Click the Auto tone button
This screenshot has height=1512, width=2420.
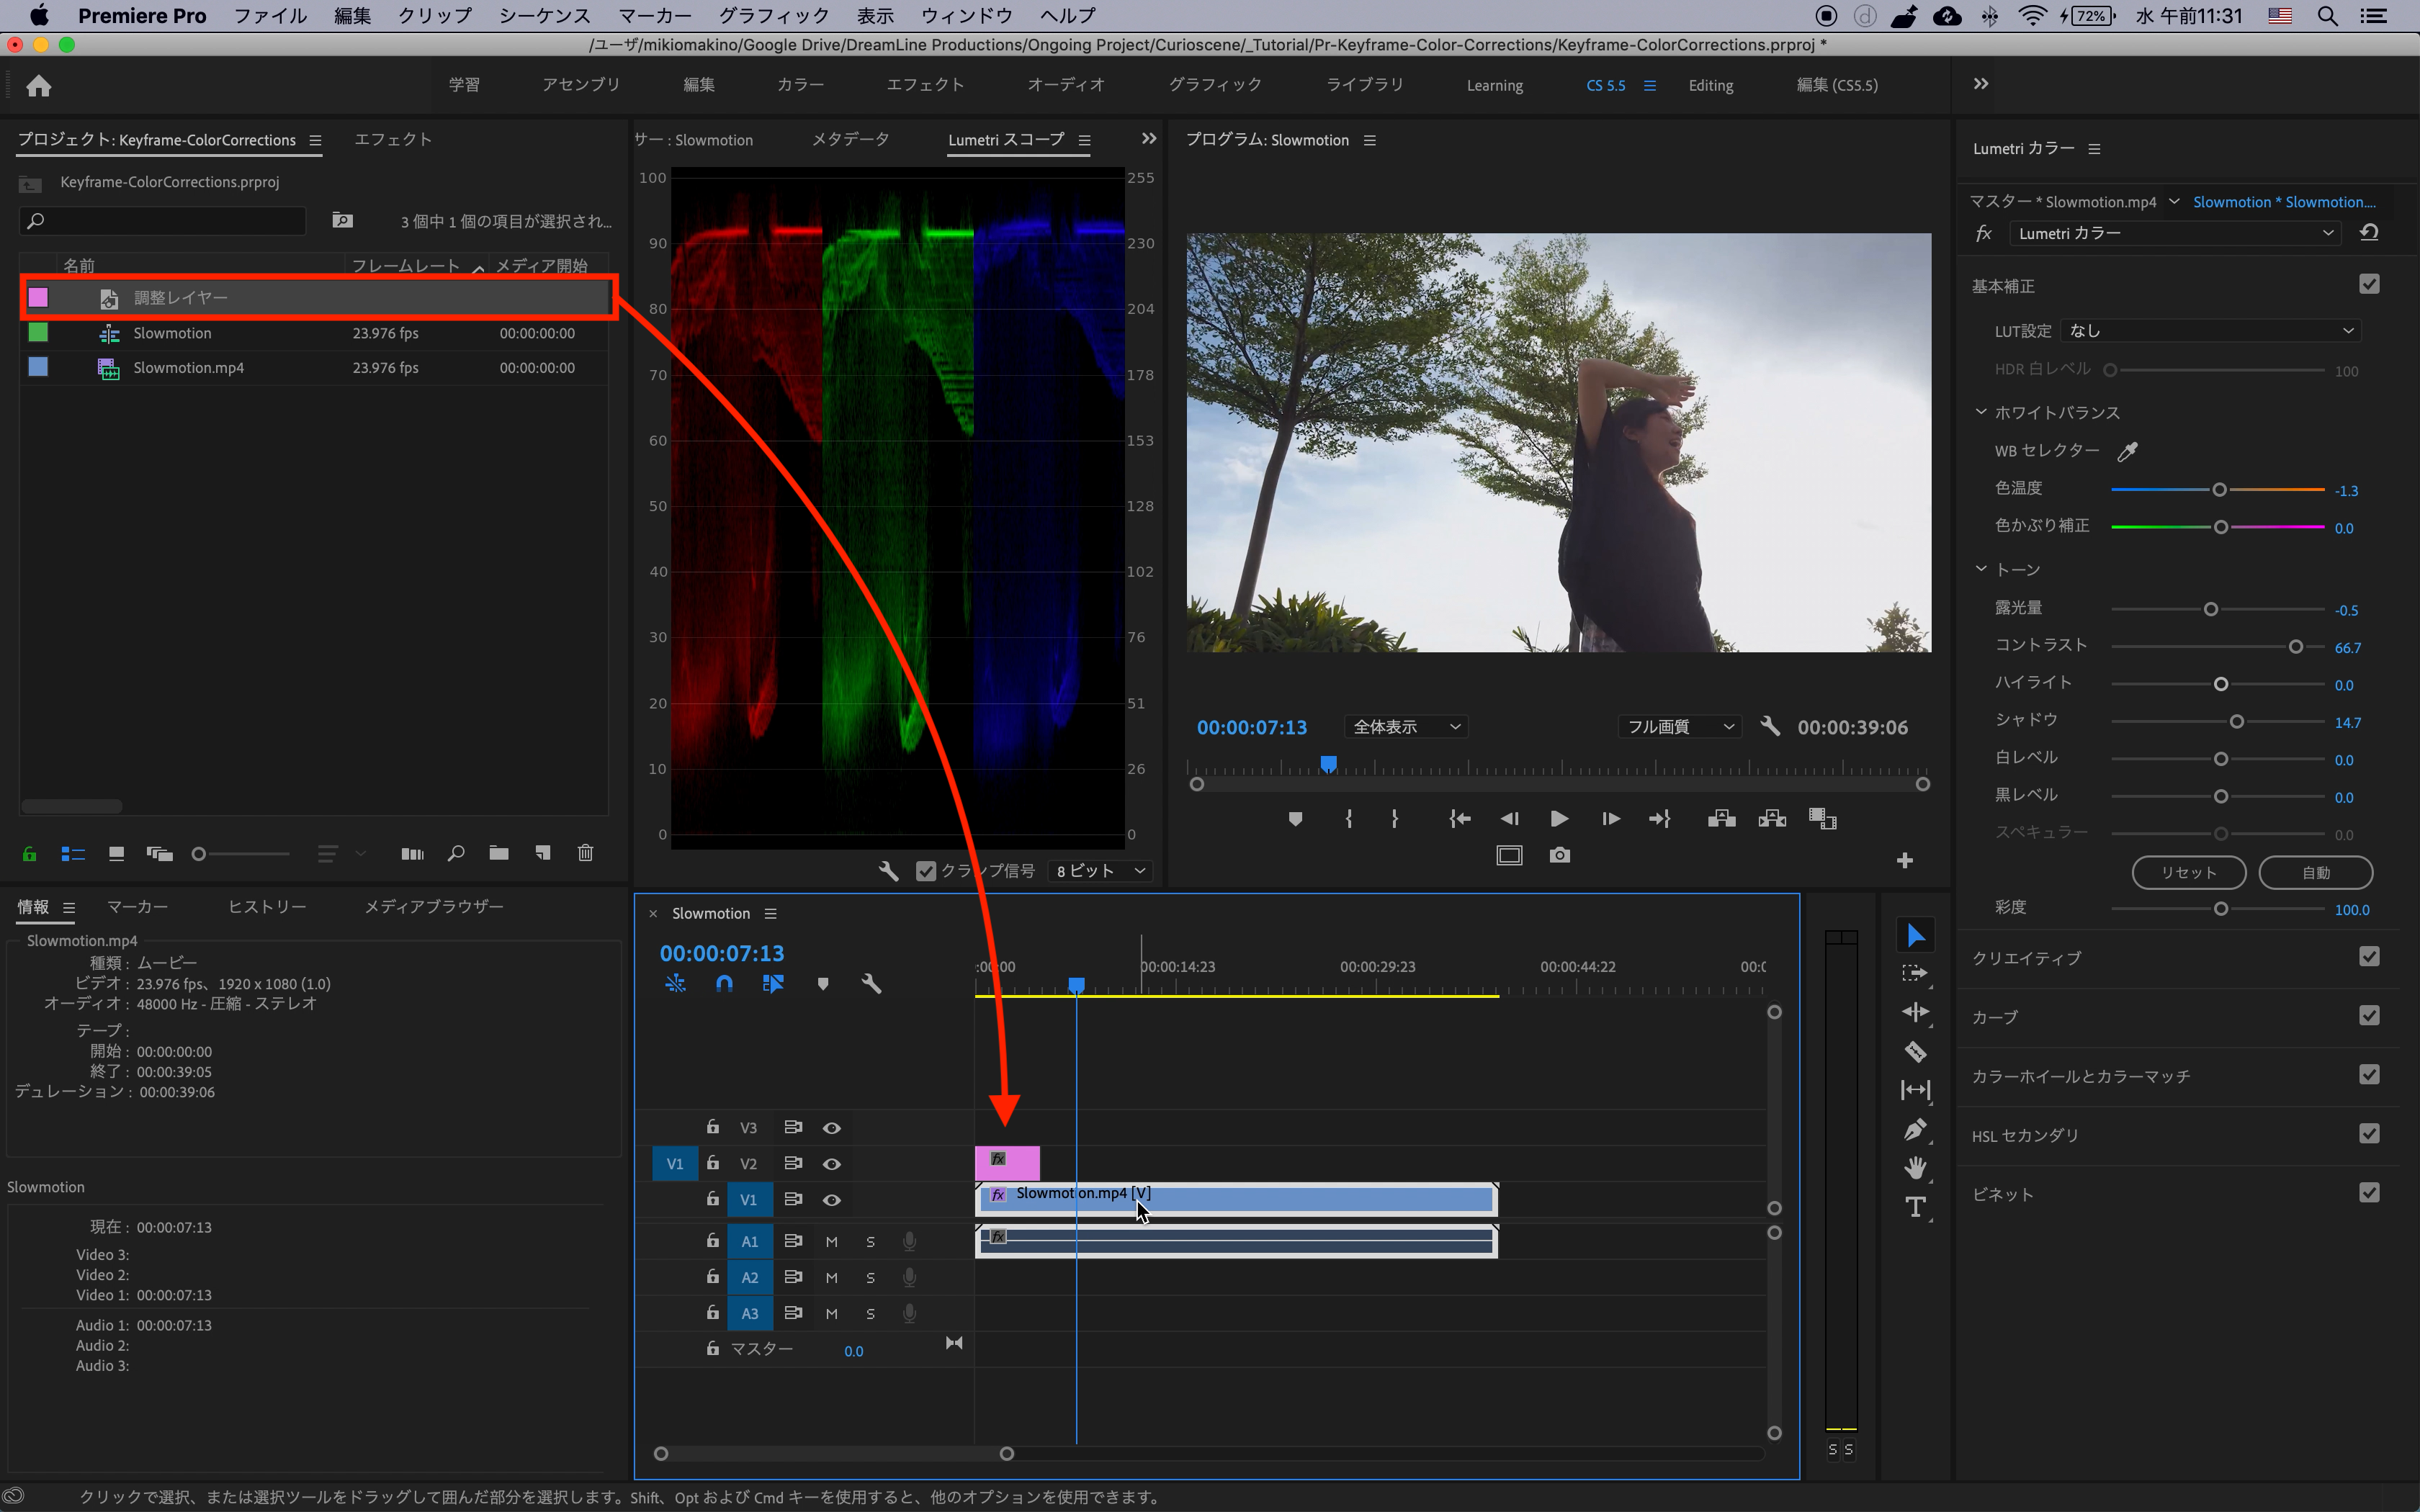coord(2315,872)
